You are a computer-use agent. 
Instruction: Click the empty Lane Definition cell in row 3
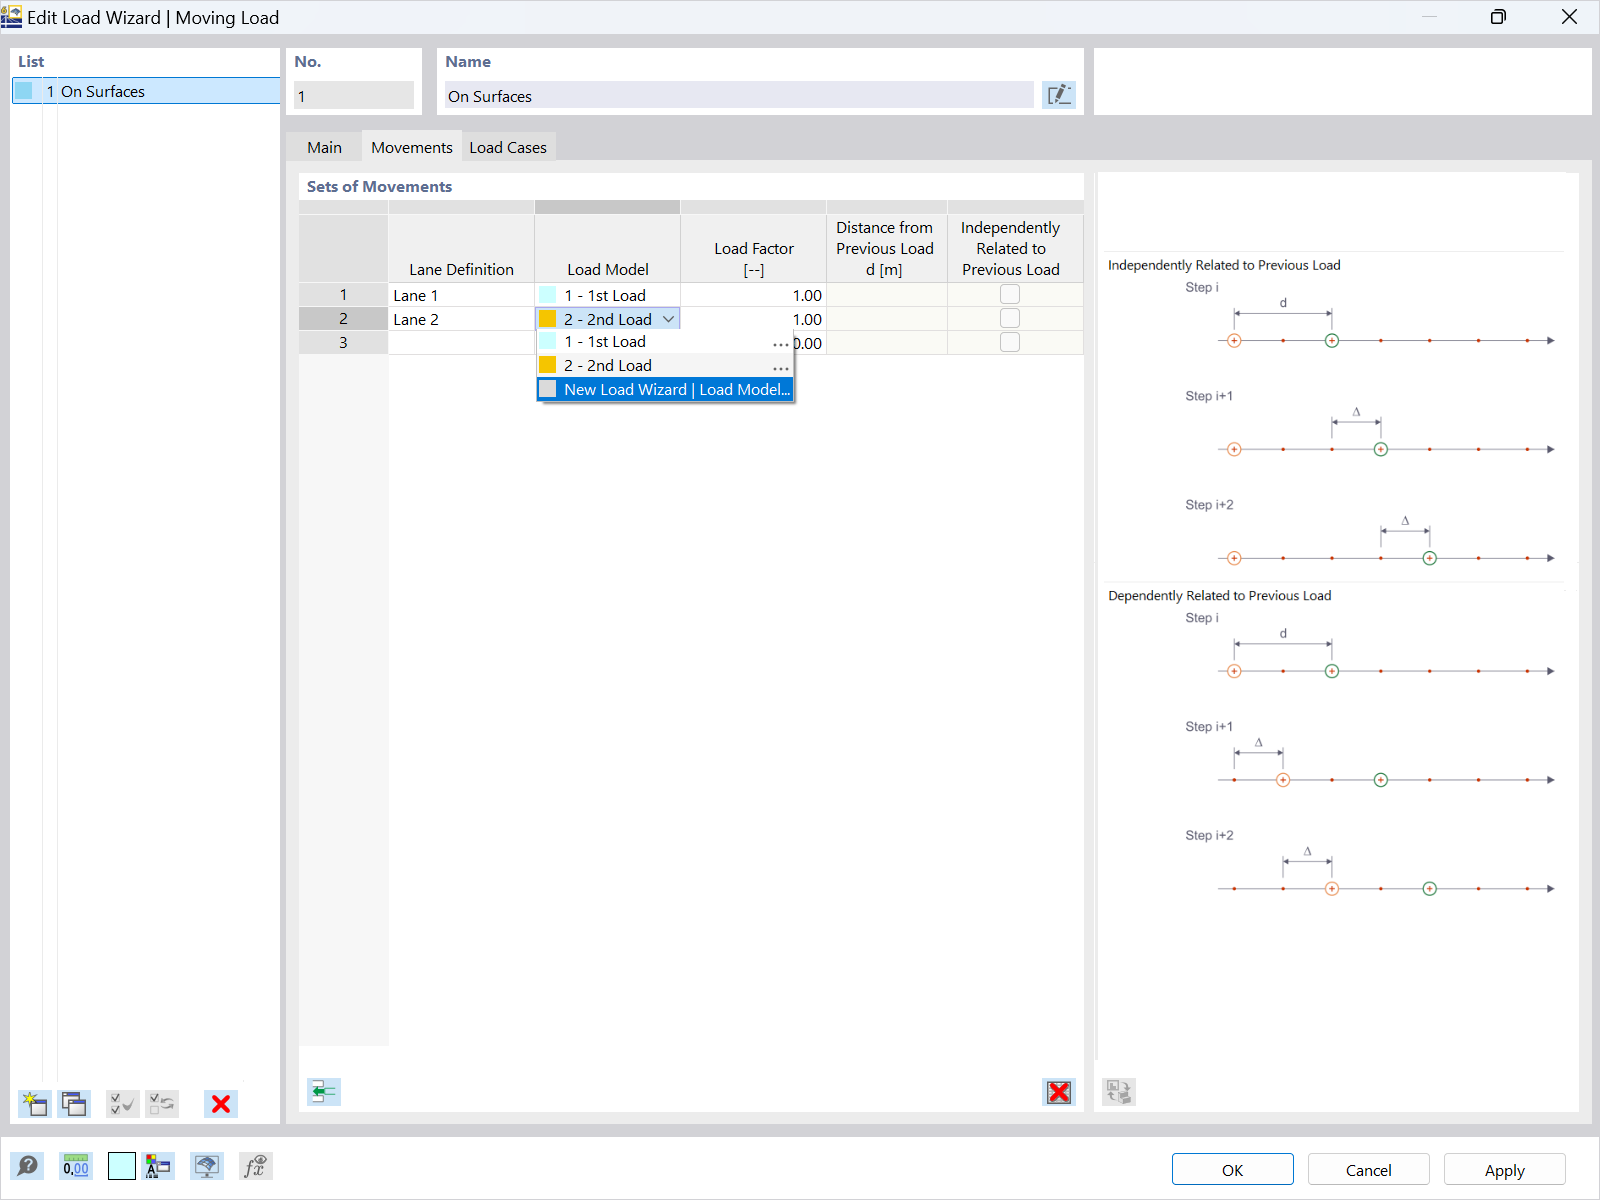(x=461, y=343)
